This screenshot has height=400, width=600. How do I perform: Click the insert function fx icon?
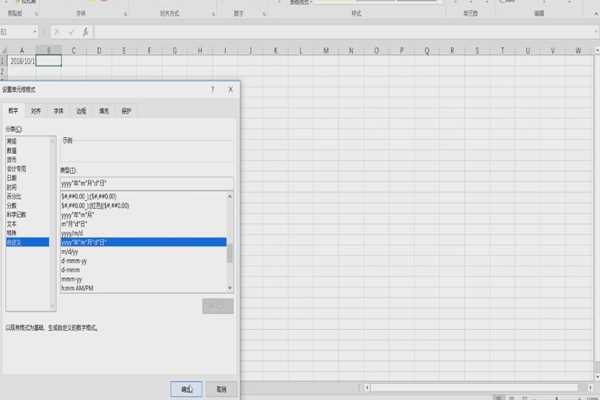86,32
